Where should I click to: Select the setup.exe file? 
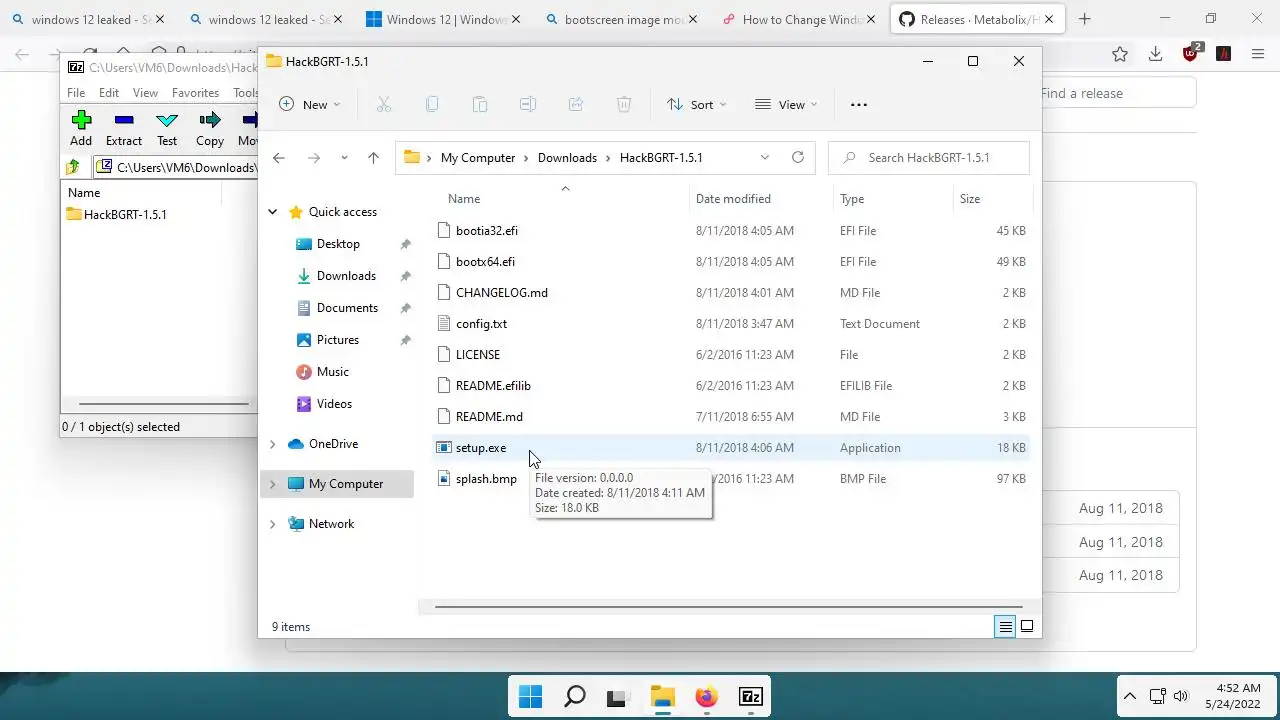coord(730,448)
